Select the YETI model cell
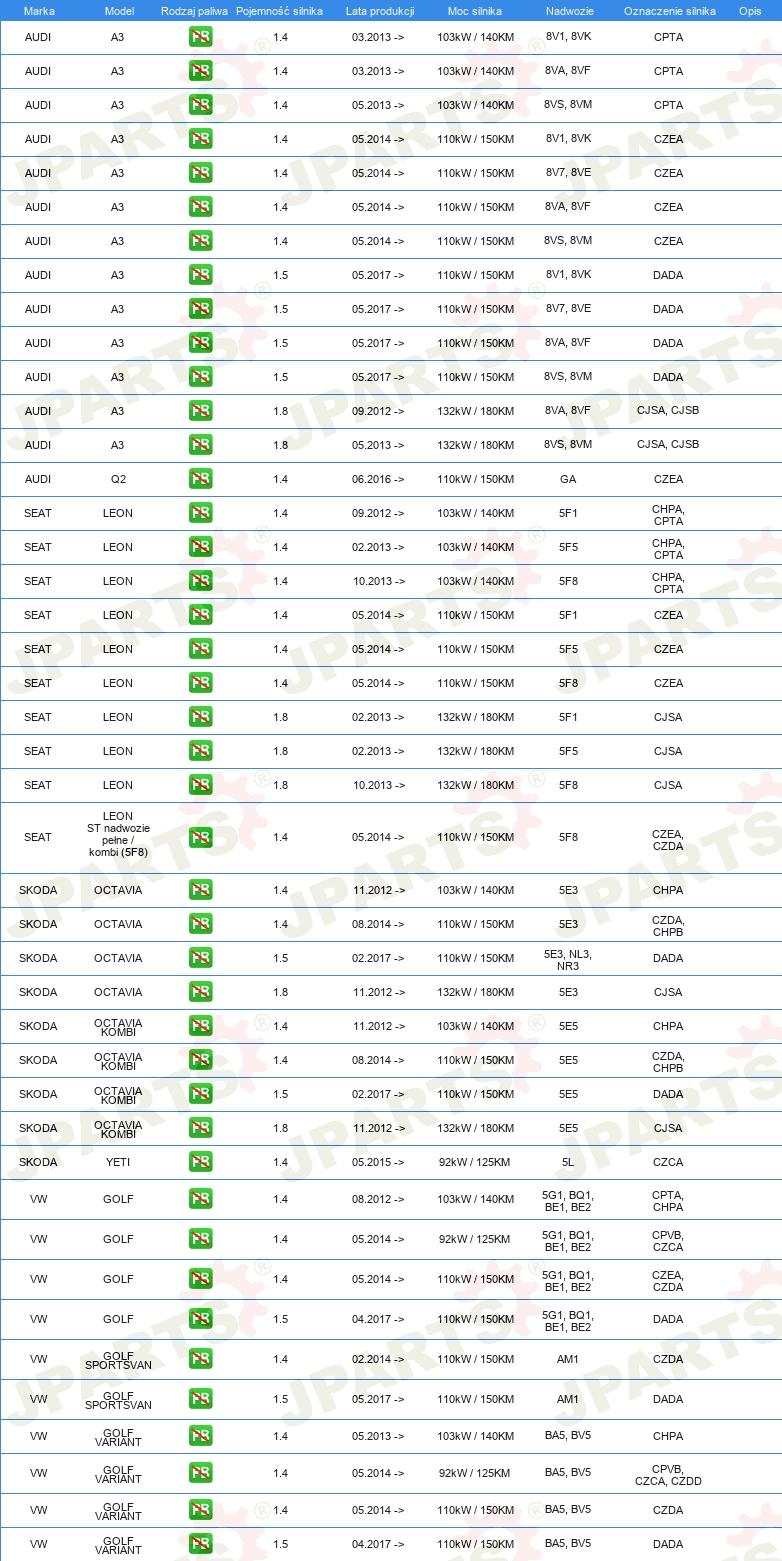782x1561 pixels. (117, 1162)
